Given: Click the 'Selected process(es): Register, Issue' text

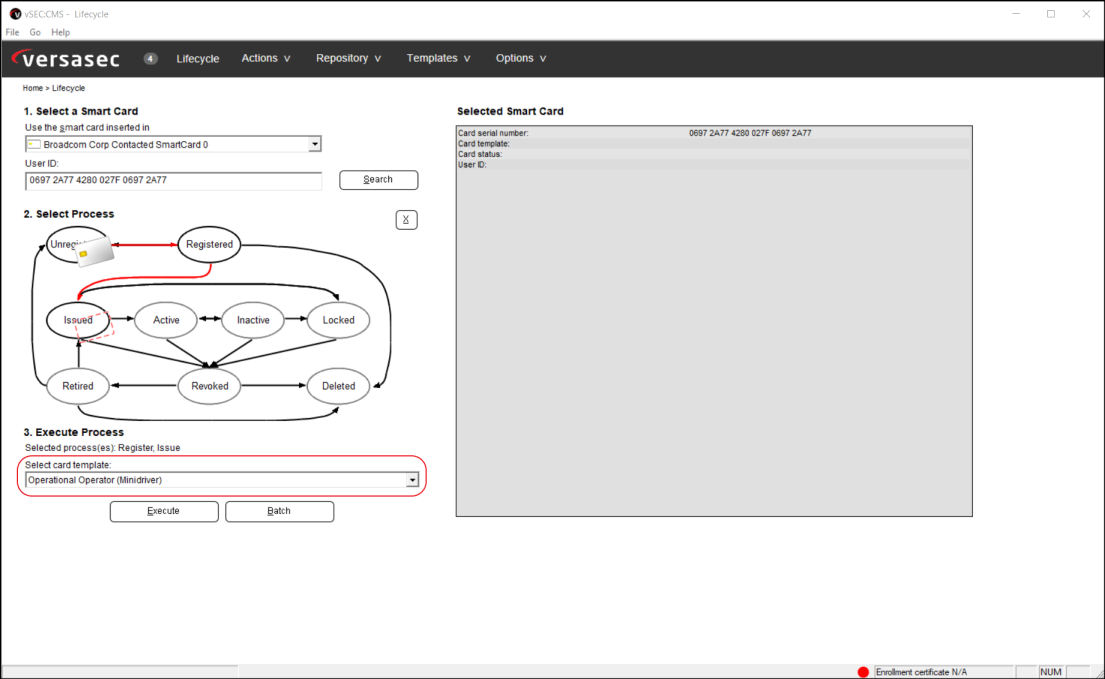Looking at the screenshot, I should tap(102, 448).
